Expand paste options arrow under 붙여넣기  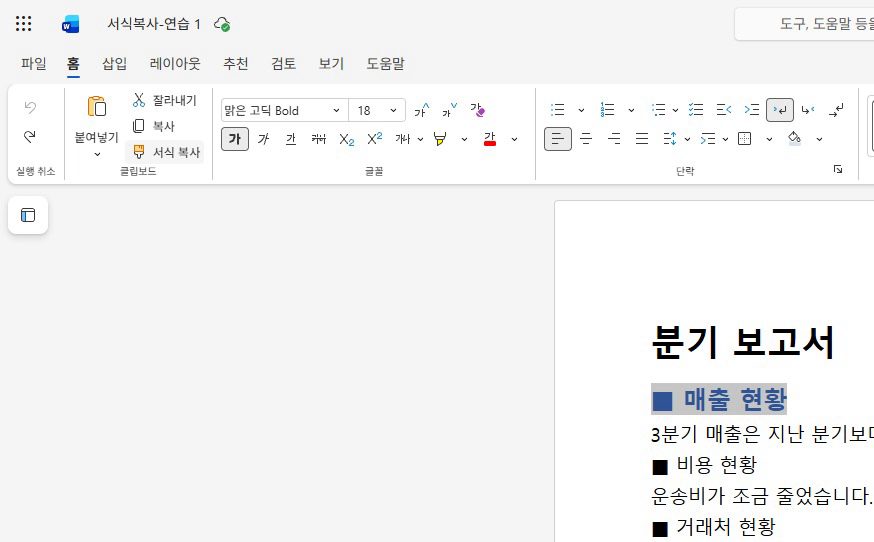click(97, 154)
